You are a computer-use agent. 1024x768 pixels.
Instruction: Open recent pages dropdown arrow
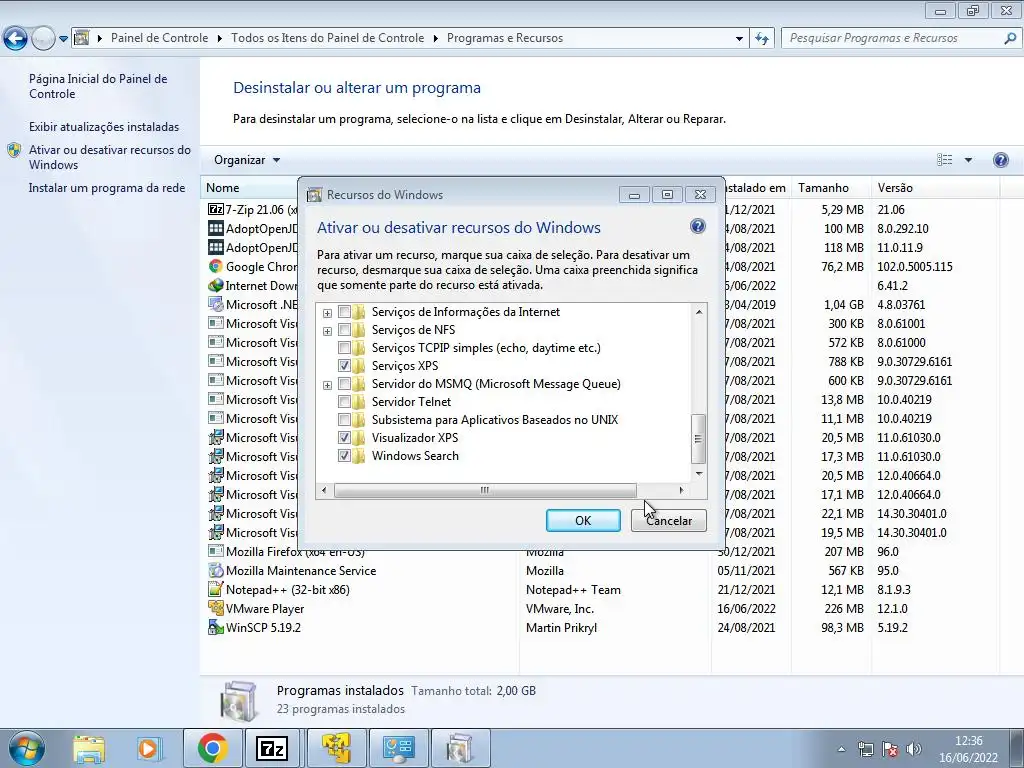[63, 39]
